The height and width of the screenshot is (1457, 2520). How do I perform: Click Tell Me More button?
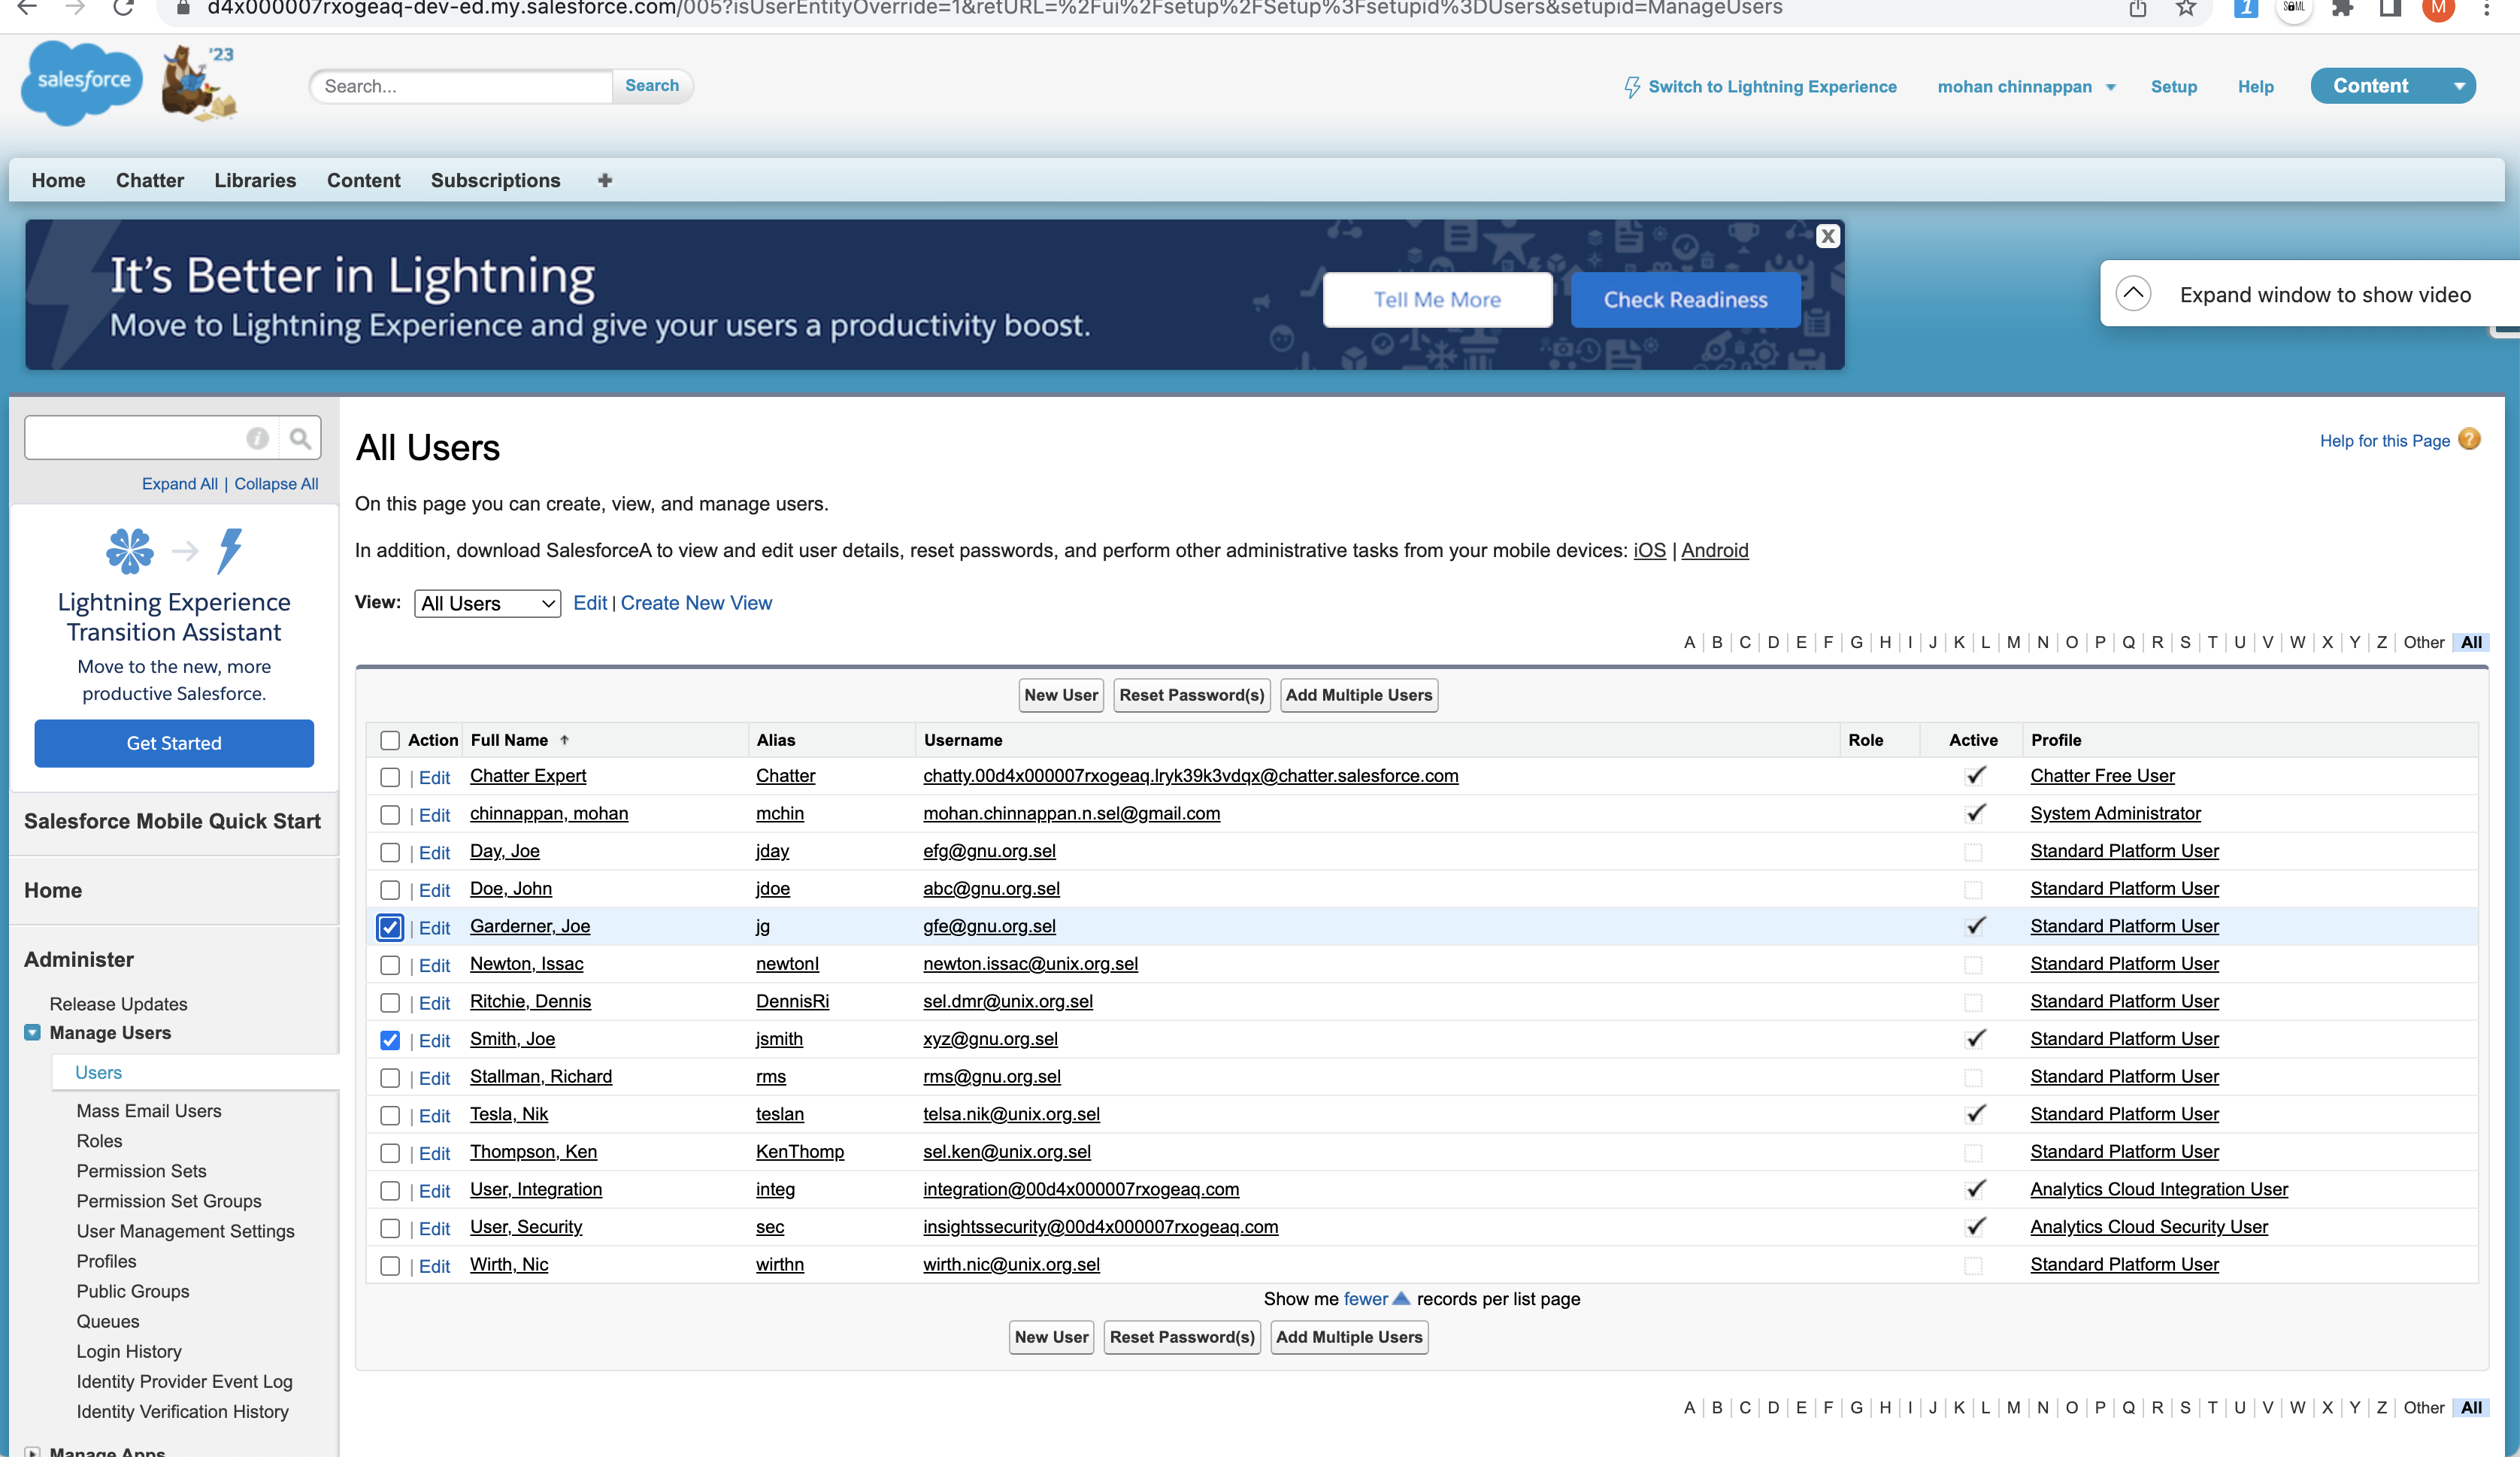(1437, 299)
